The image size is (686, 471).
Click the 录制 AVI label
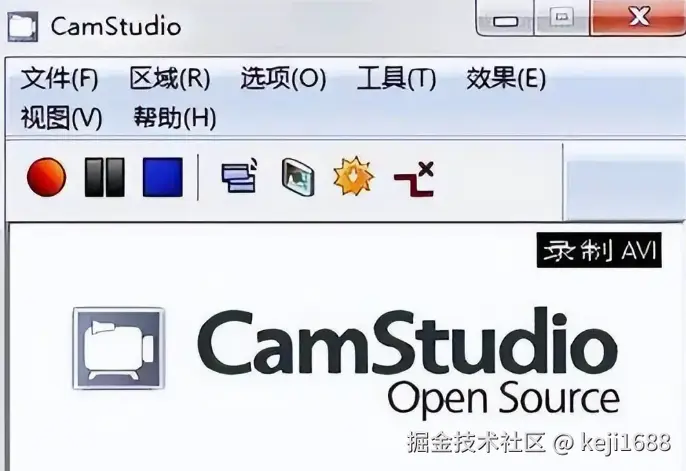(x=599, y=251)
